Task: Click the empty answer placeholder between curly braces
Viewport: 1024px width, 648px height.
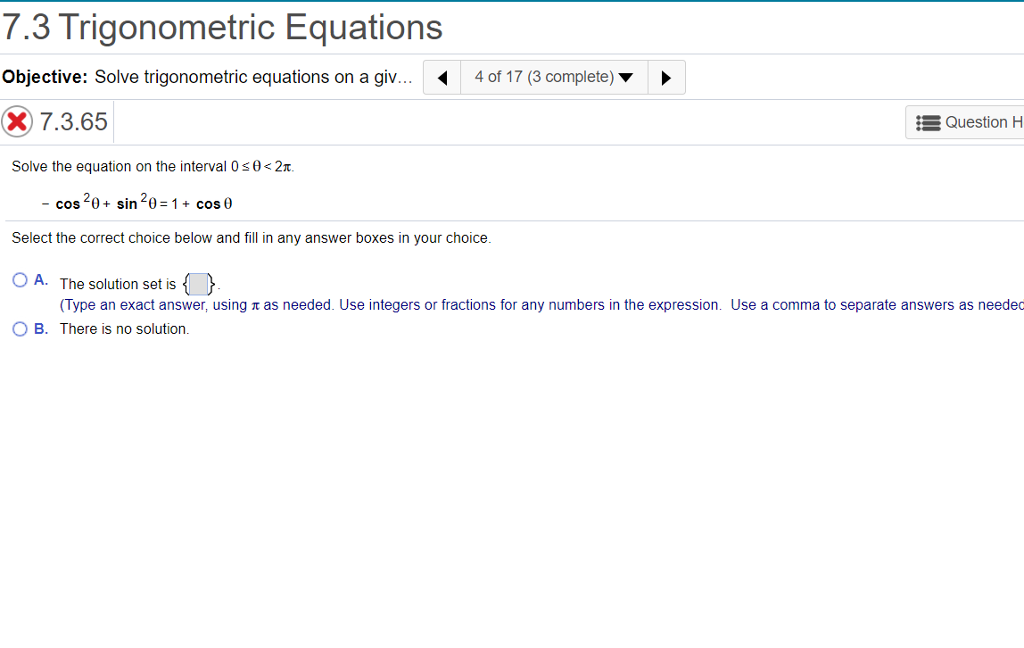Action: (198, 284)
